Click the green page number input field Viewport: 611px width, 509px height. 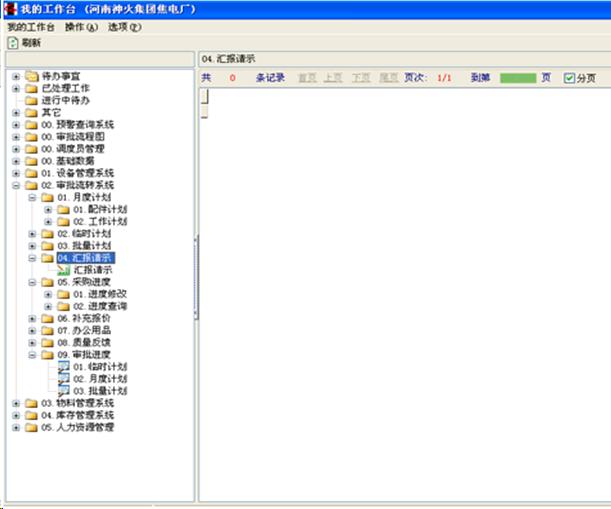[x=517, y=77]
